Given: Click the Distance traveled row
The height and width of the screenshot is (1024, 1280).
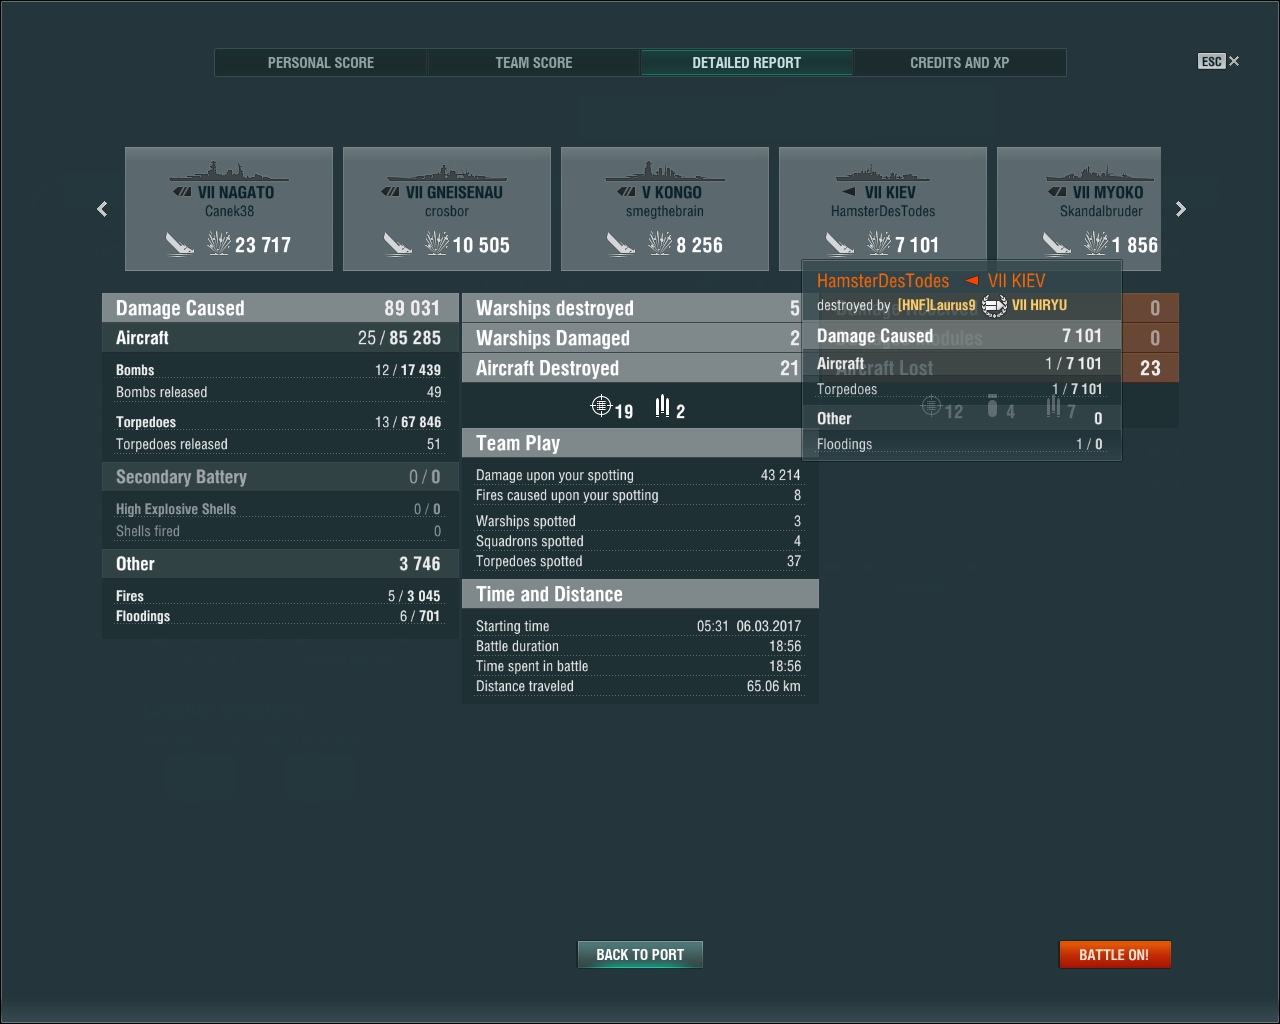Looking at the screenshot, I should [638, 686].
